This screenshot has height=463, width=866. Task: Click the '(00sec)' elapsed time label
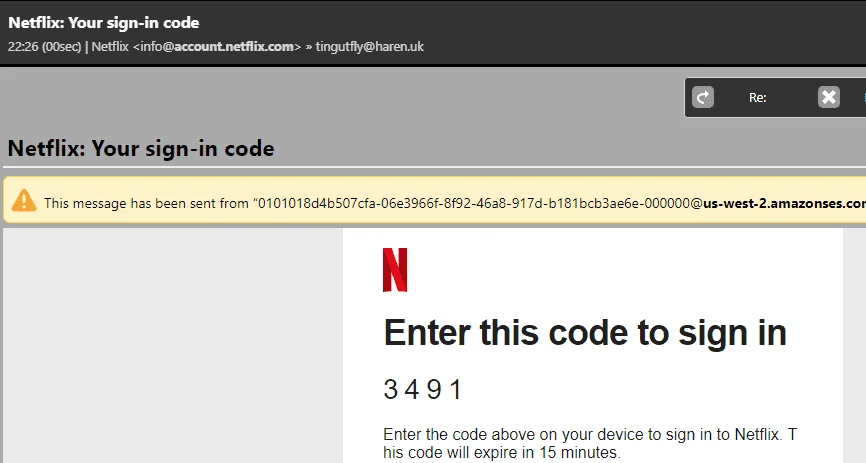click(62, 46)
